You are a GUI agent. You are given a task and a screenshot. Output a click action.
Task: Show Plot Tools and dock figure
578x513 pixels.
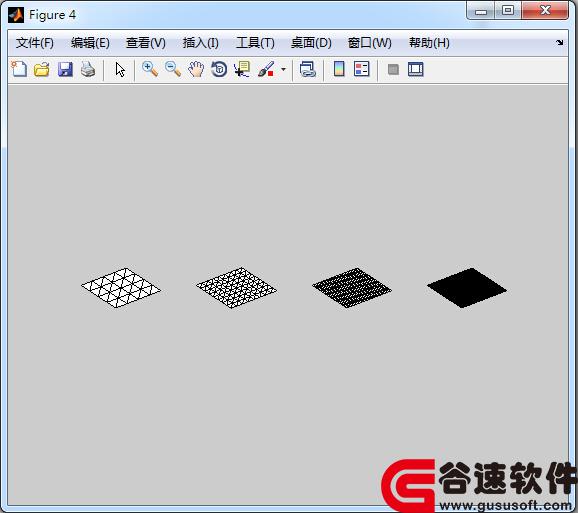pyautogui.click(x=415, y=69)
